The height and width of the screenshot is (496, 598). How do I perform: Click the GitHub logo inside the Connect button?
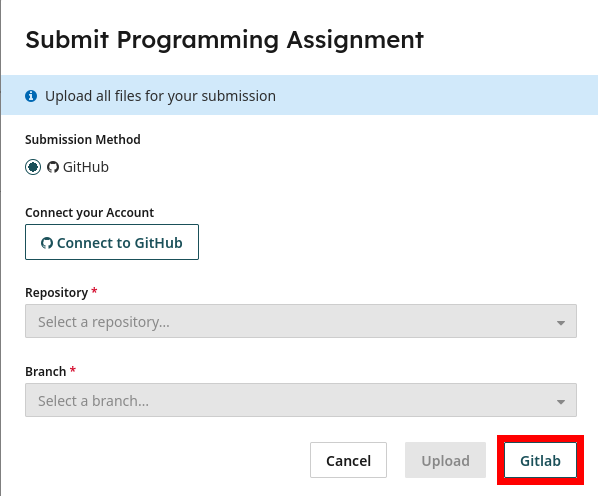(47, 243)
